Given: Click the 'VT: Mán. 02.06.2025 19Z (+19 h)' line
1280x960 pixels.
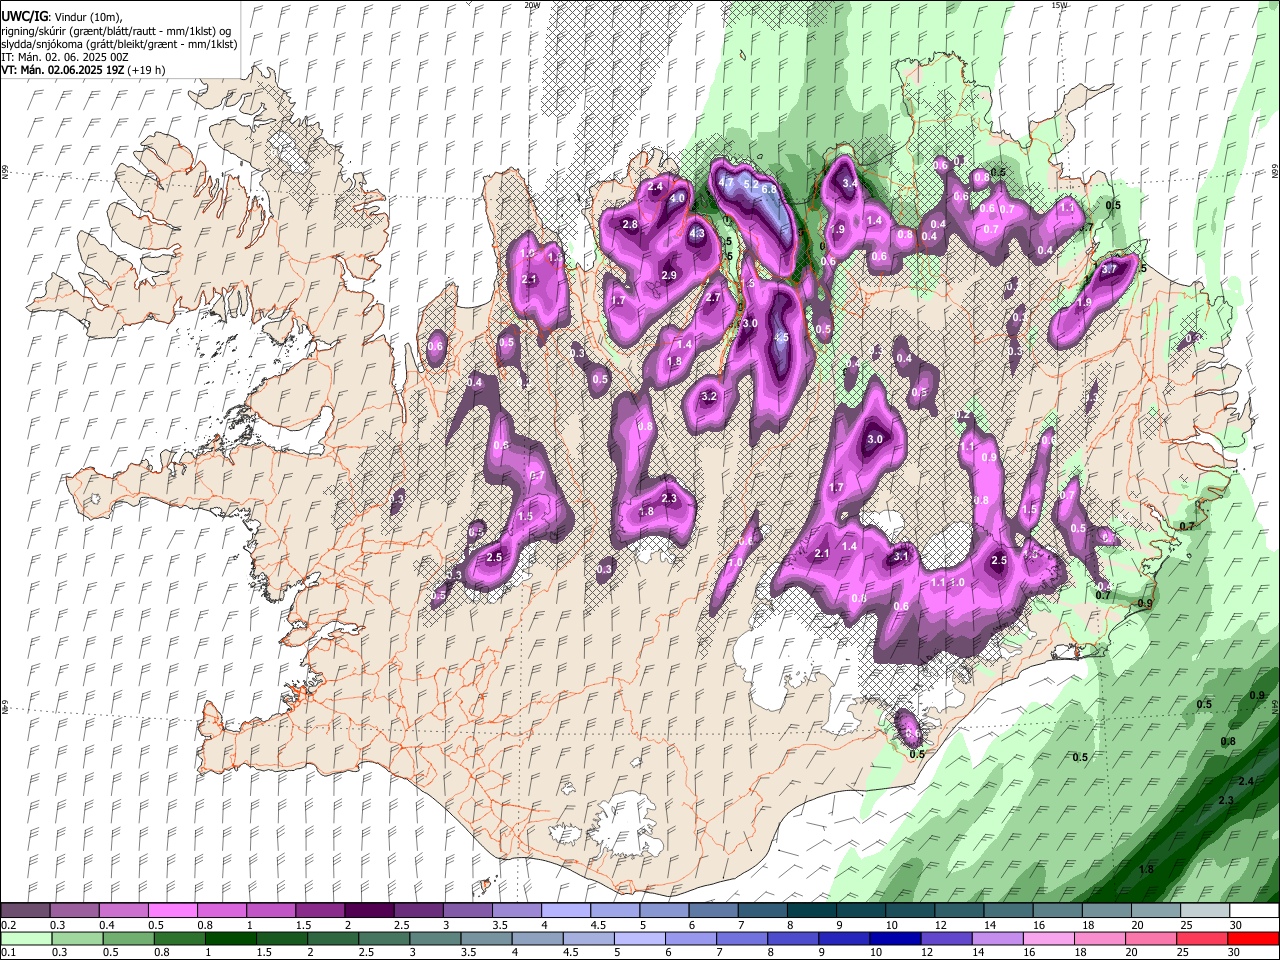Looking at the screenshot, I should (84, 70).
